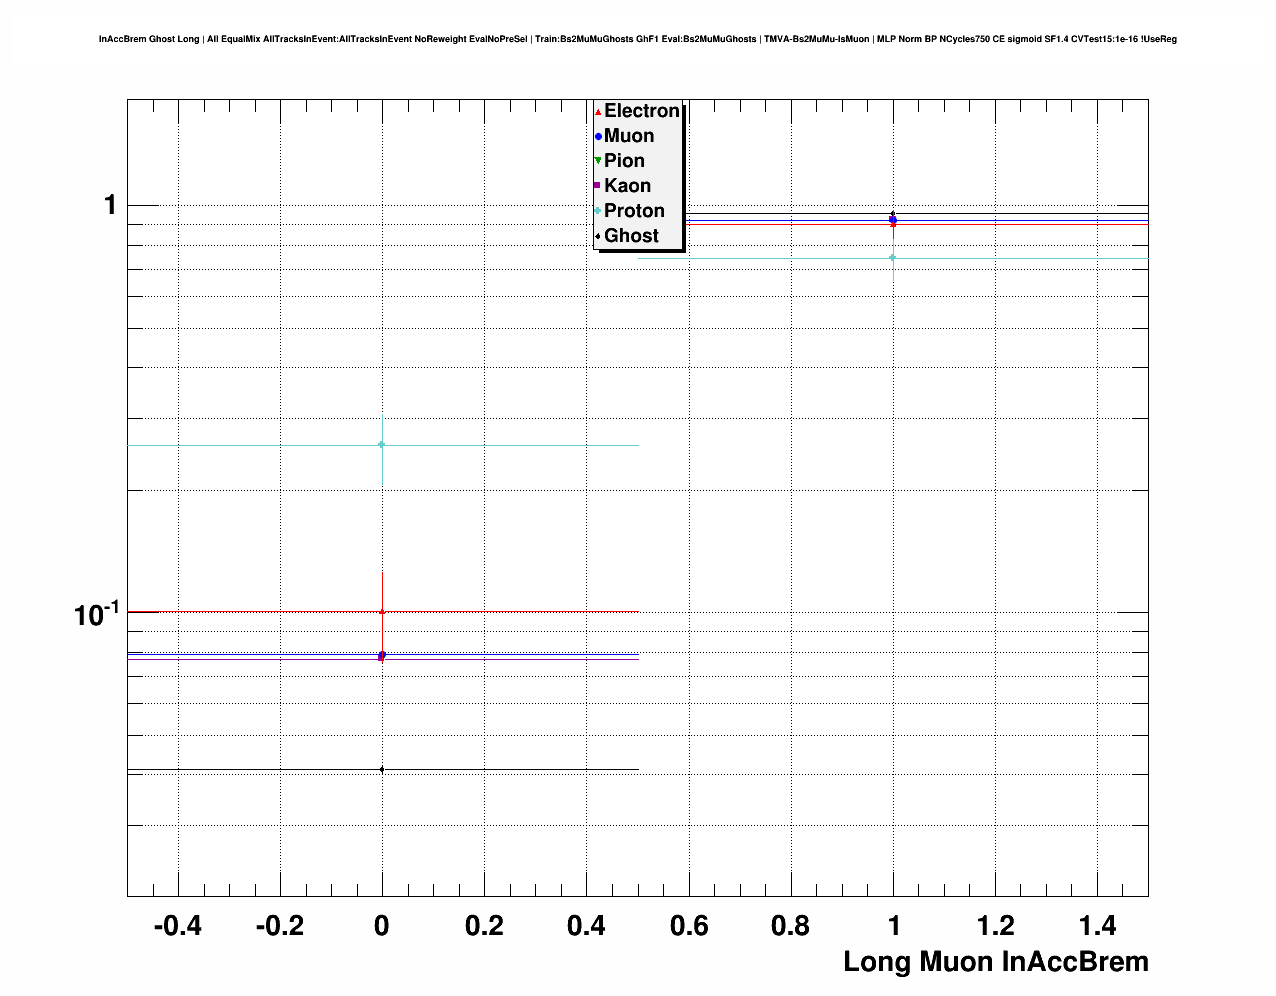Screen dimensions: 1276x996
Task: Click the x-axis tick label '1.4'
Action: pos(1097,926)
